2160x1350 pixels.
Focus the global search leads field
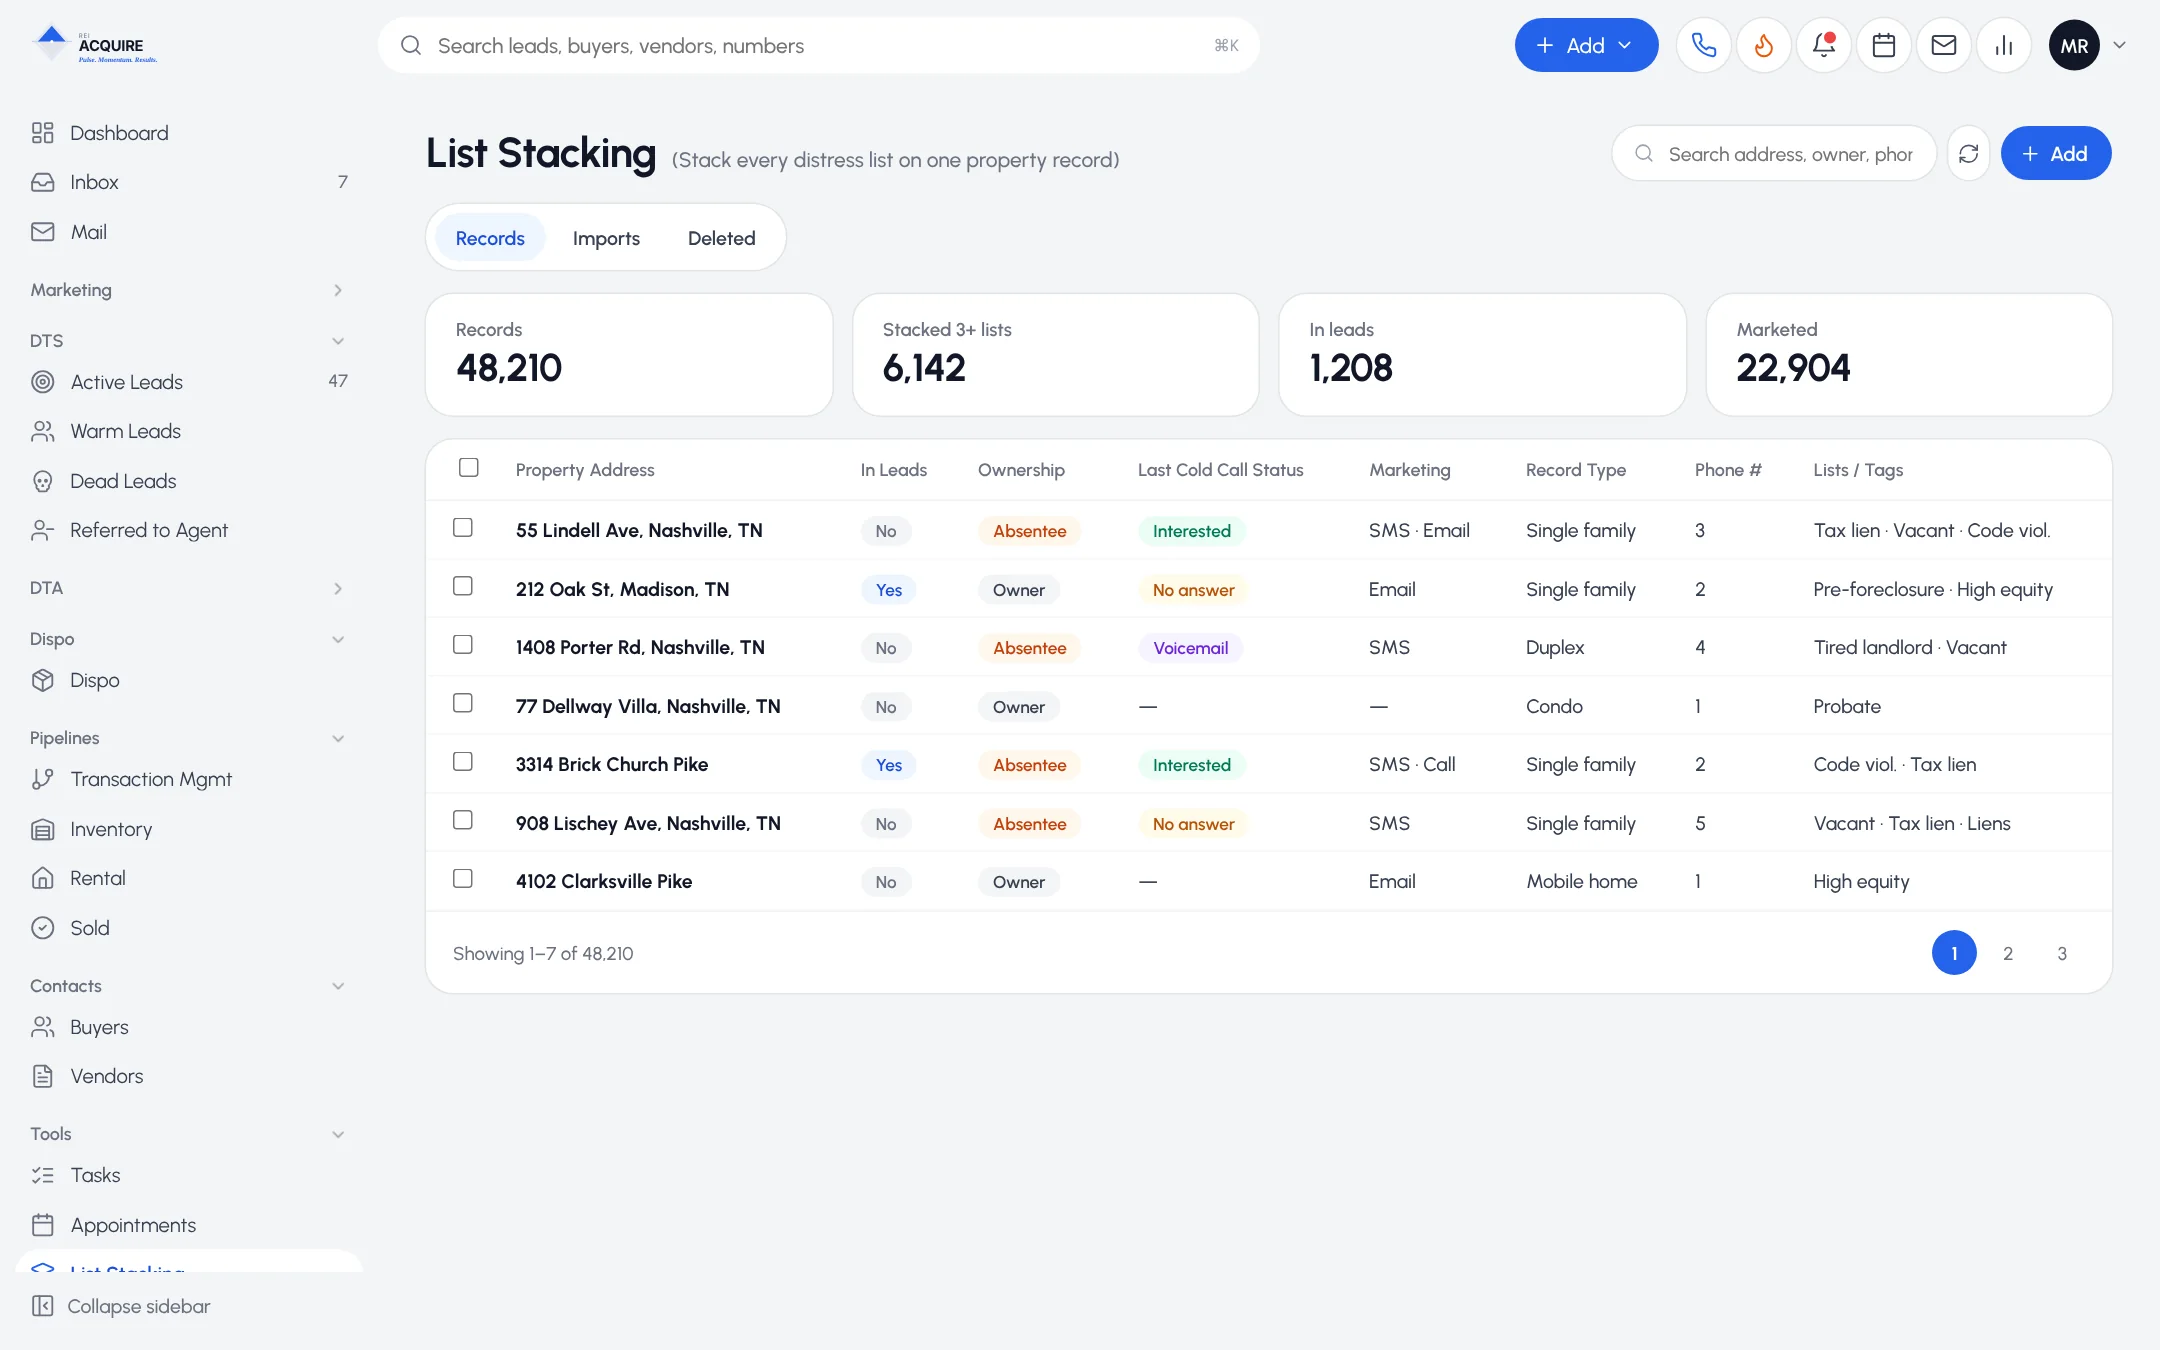pyautogui.click(x=818, y=45)
